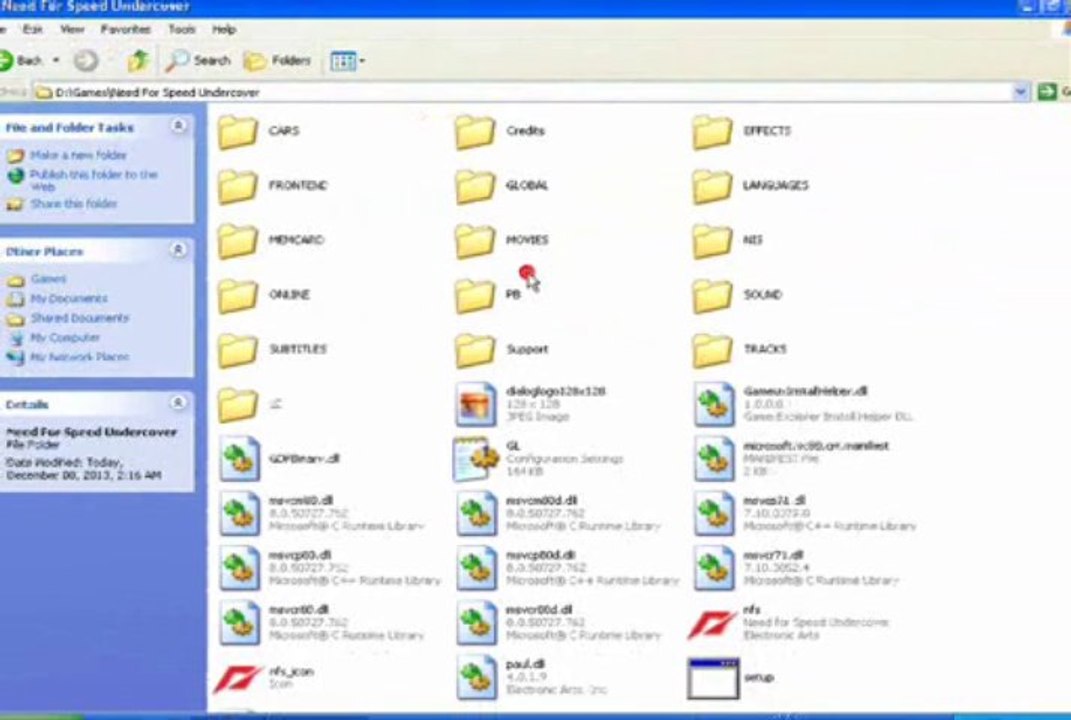Select the SOUND folder
Image resolution: width=1071 pixels, height=720 pixels.
pyautogui.click(x=738, y=295)
